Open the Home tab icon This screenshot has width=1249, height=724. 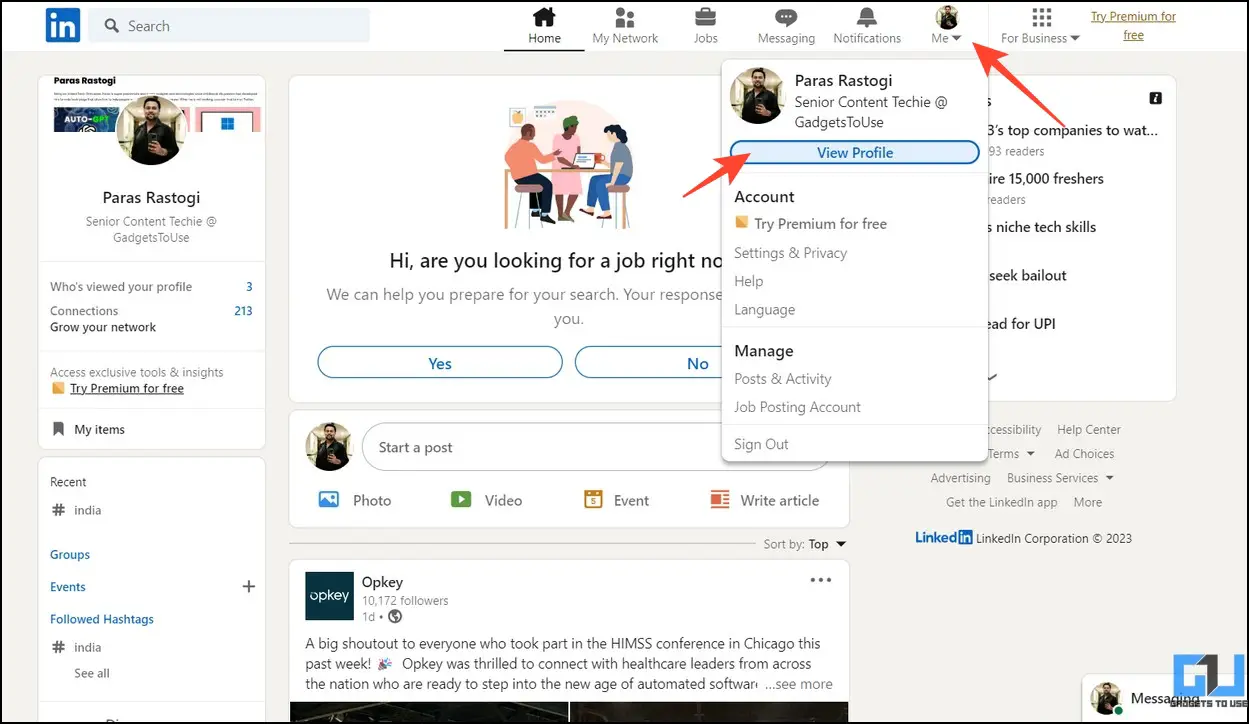tap(544, 17)
